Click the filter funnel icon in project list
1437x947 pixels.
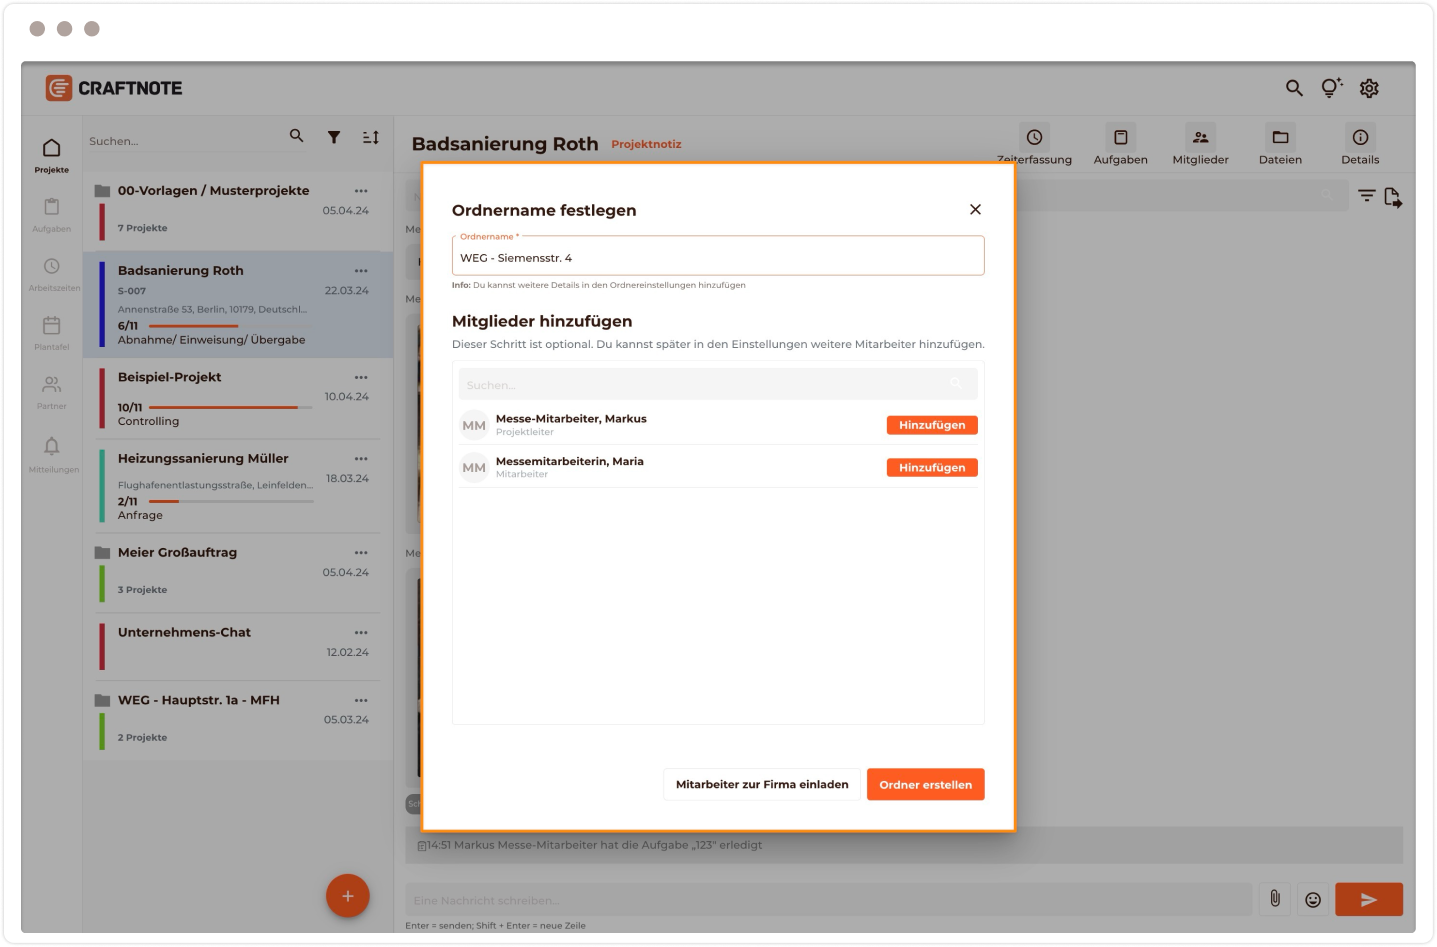tap(334, 137)
